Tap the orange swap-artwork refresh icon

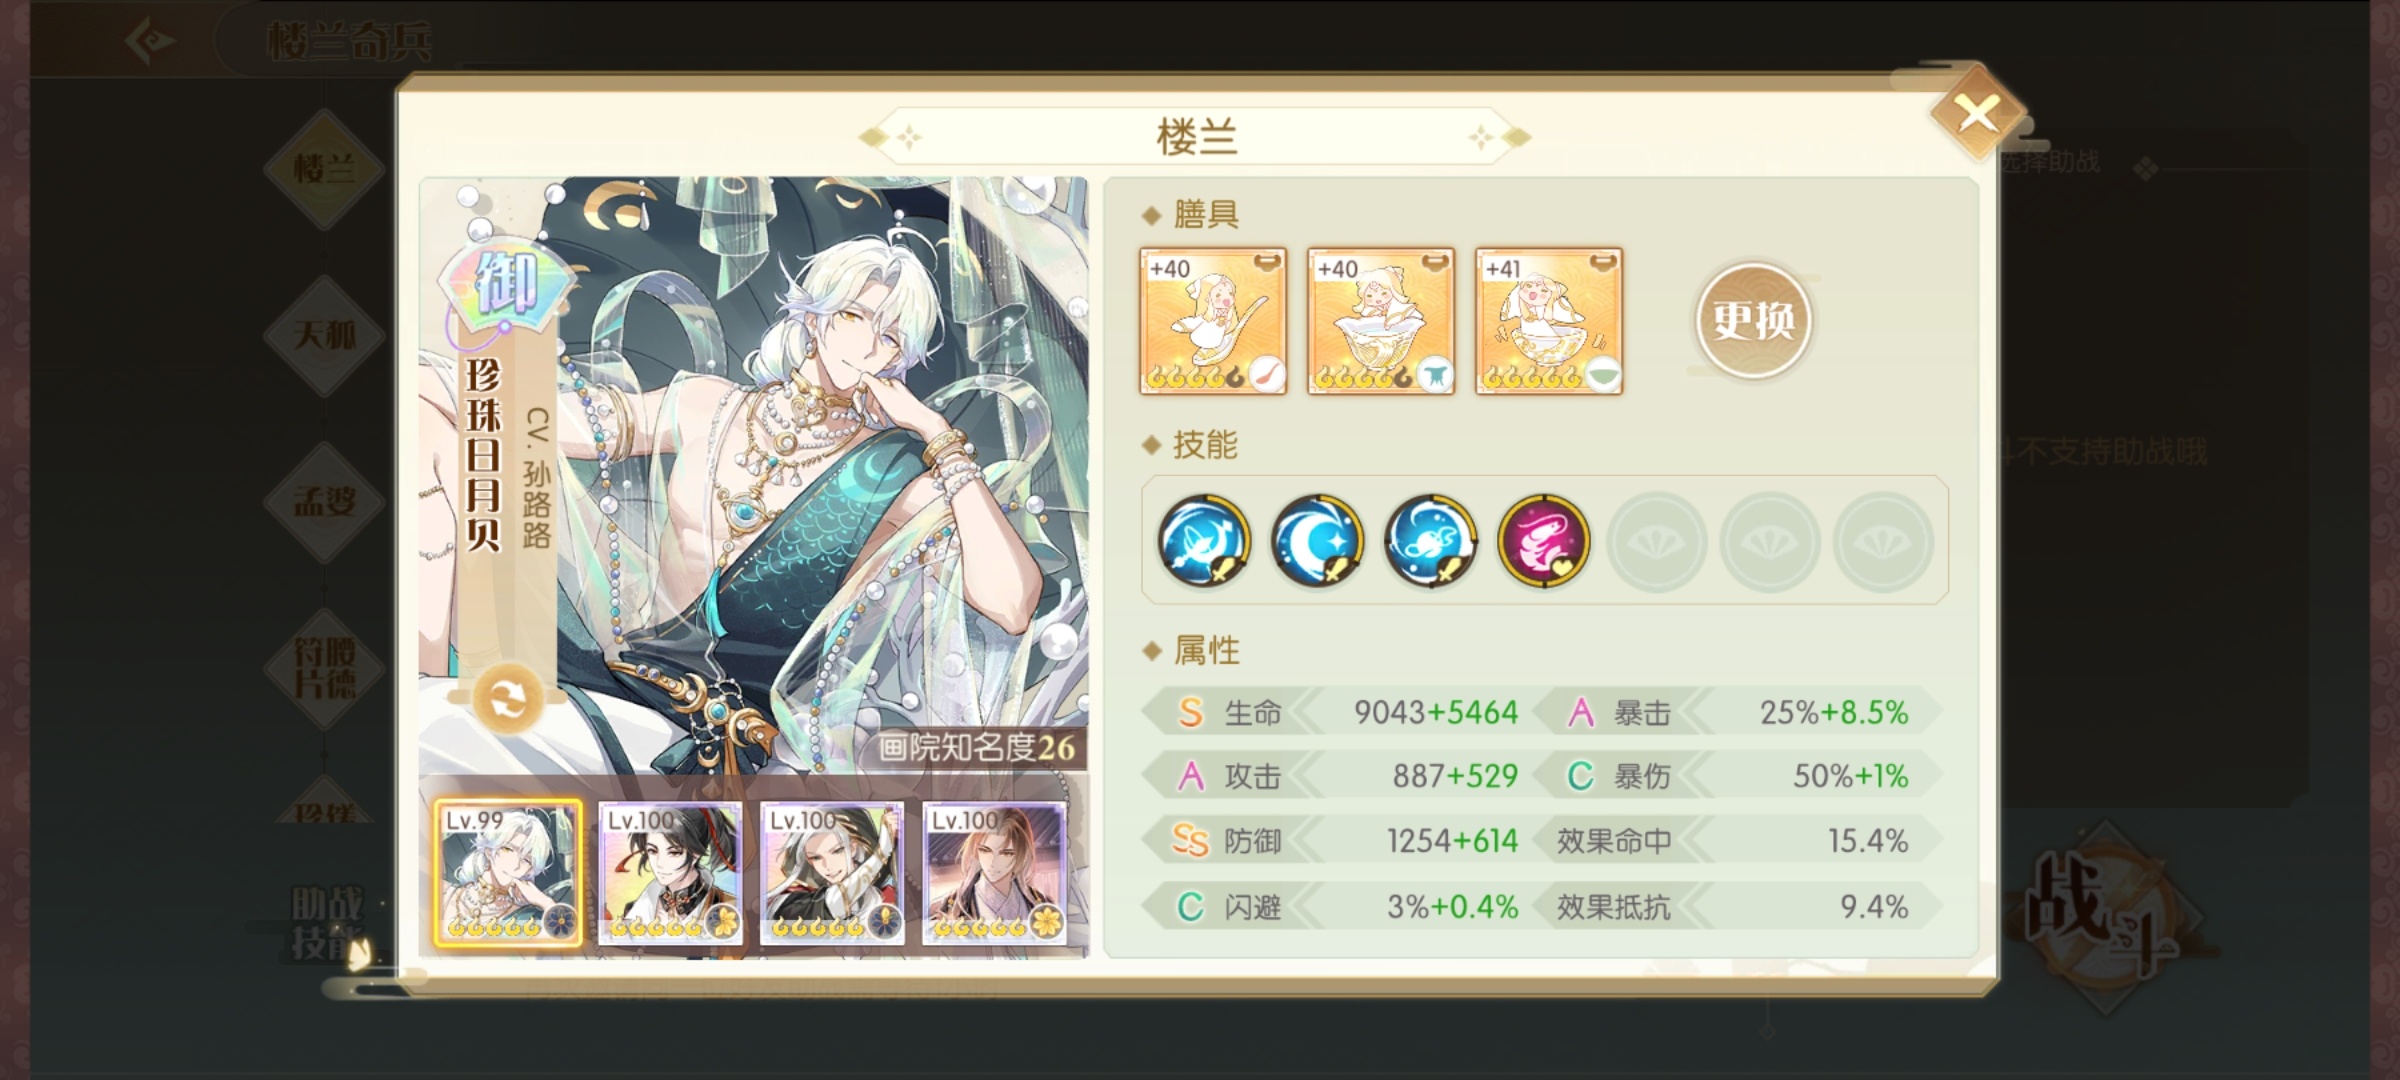coord(507,700)
